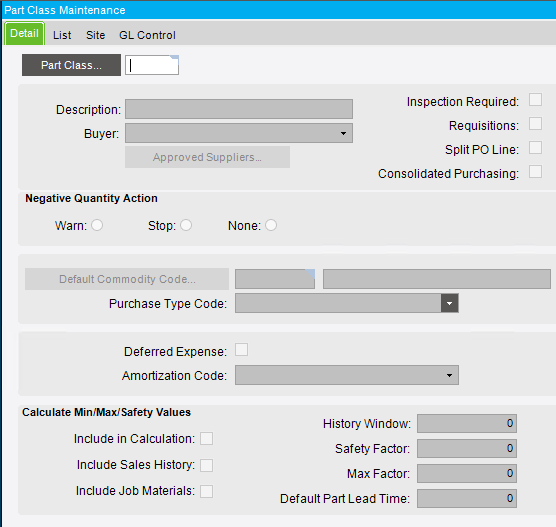Enable the Inspection Required checkbox
Viewport: 556px width, 527px height.
[x=535, y=100]
